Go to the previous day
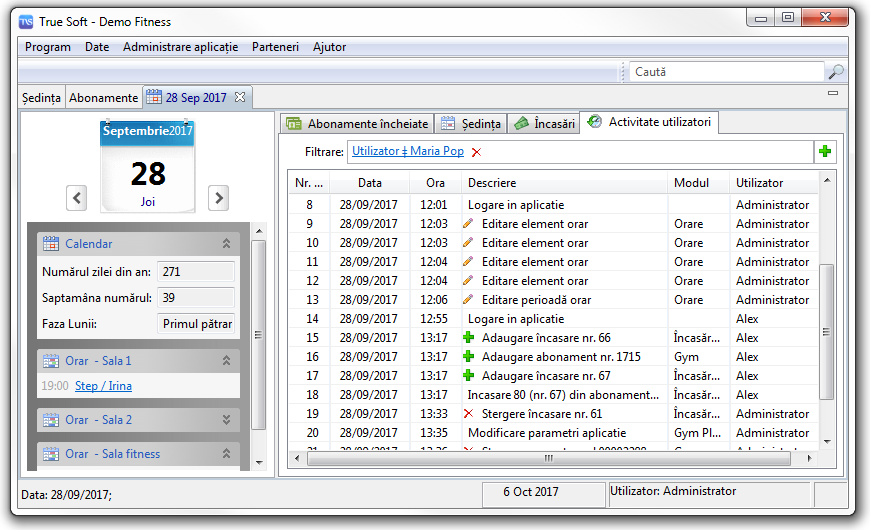 [77, 197]
